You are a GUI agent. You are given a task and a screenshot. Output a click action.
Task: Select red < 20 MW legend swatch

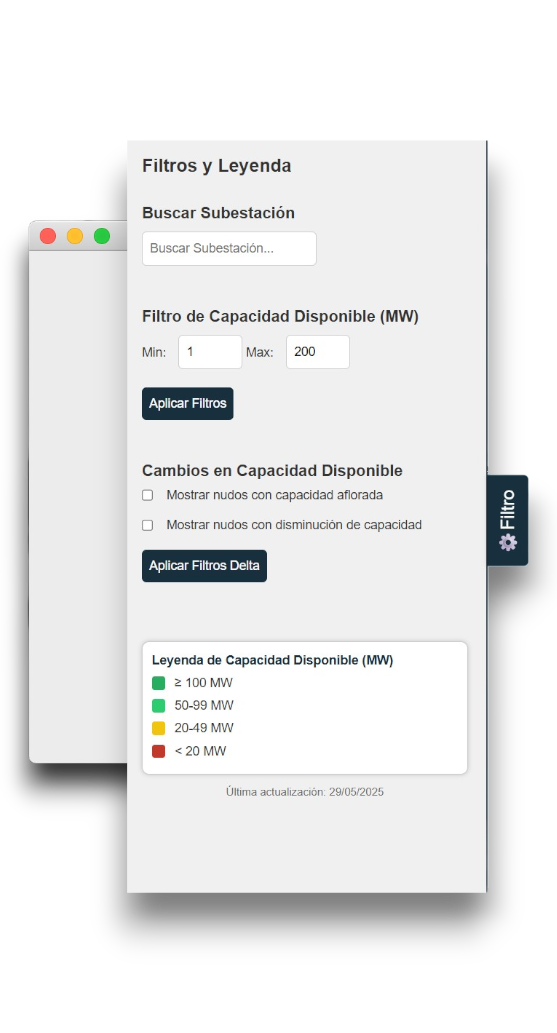click(158, 751)
